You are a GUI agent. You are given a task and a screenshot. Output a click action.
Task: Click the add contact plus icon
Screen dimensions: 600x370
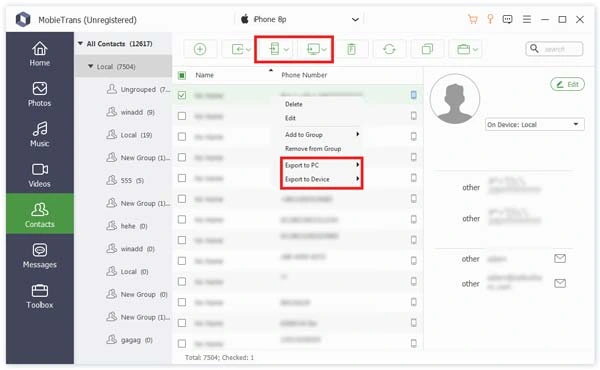200,49
